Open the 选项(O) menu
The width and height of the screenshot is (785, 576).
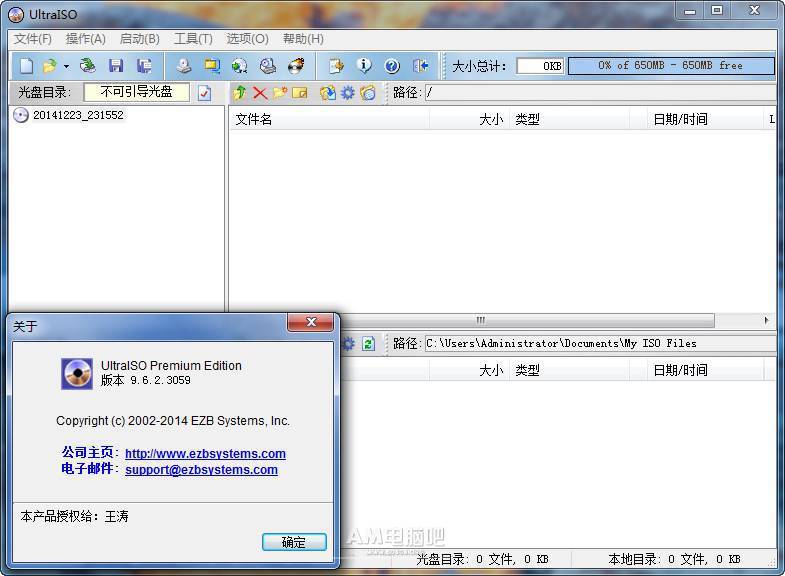coord(247,39)
